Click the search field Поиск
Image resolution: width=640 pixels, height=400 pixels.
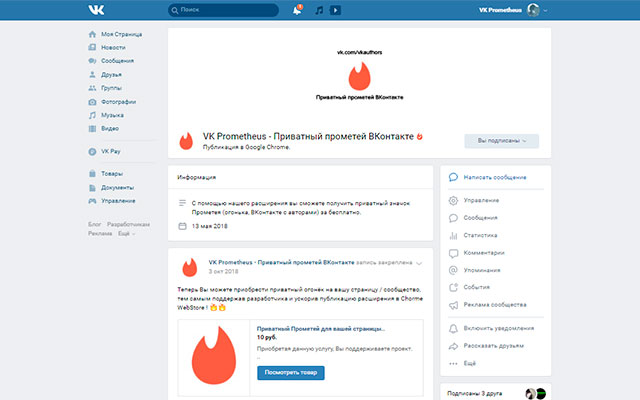click(x=223, y=10)
